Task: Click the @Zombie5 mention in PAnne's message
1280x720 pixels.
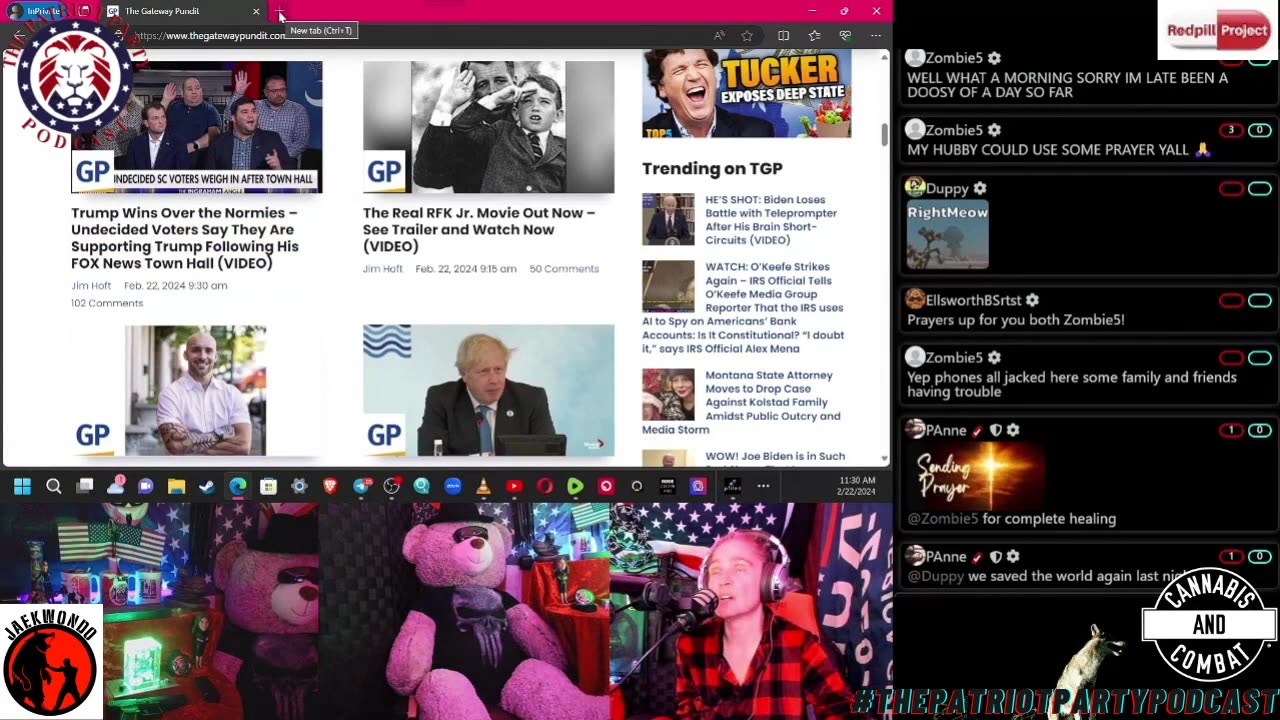Action: pyautogui.click(x=943, y=519)
